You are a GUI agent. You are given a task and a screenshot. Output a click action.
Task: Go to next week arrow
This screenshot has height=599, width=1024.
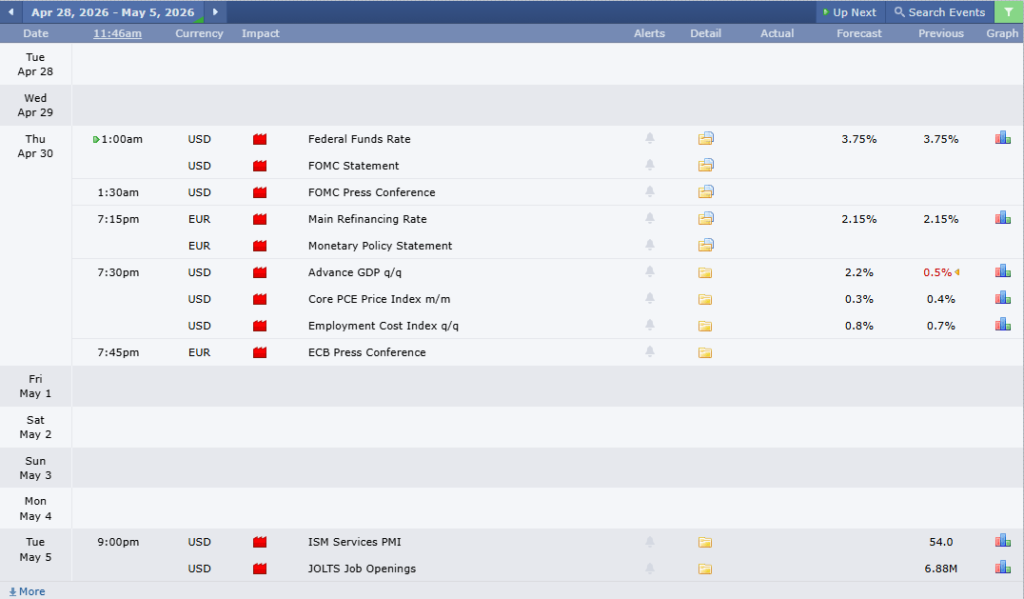pos(215,12)
